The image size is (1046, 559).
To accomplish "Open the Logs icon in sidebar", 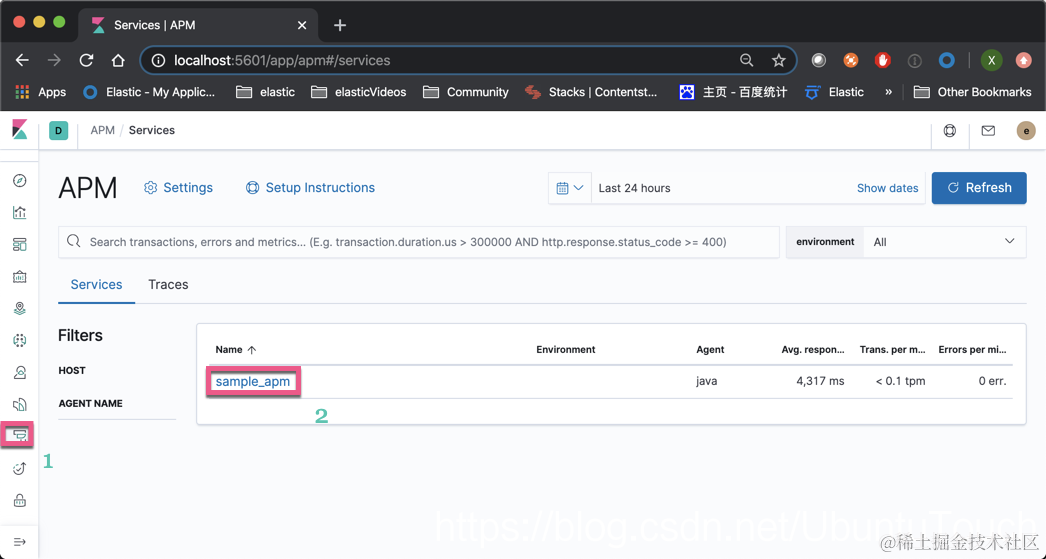I will pos(19,404).
